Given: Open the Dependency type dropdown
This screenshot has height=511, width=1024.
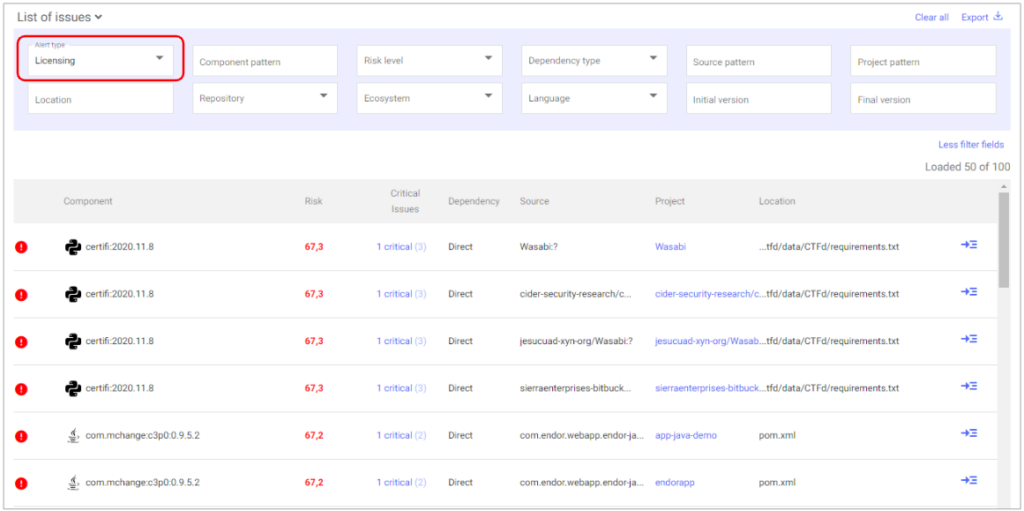Looking at the screenshot, I should click(x=594, y=61).
